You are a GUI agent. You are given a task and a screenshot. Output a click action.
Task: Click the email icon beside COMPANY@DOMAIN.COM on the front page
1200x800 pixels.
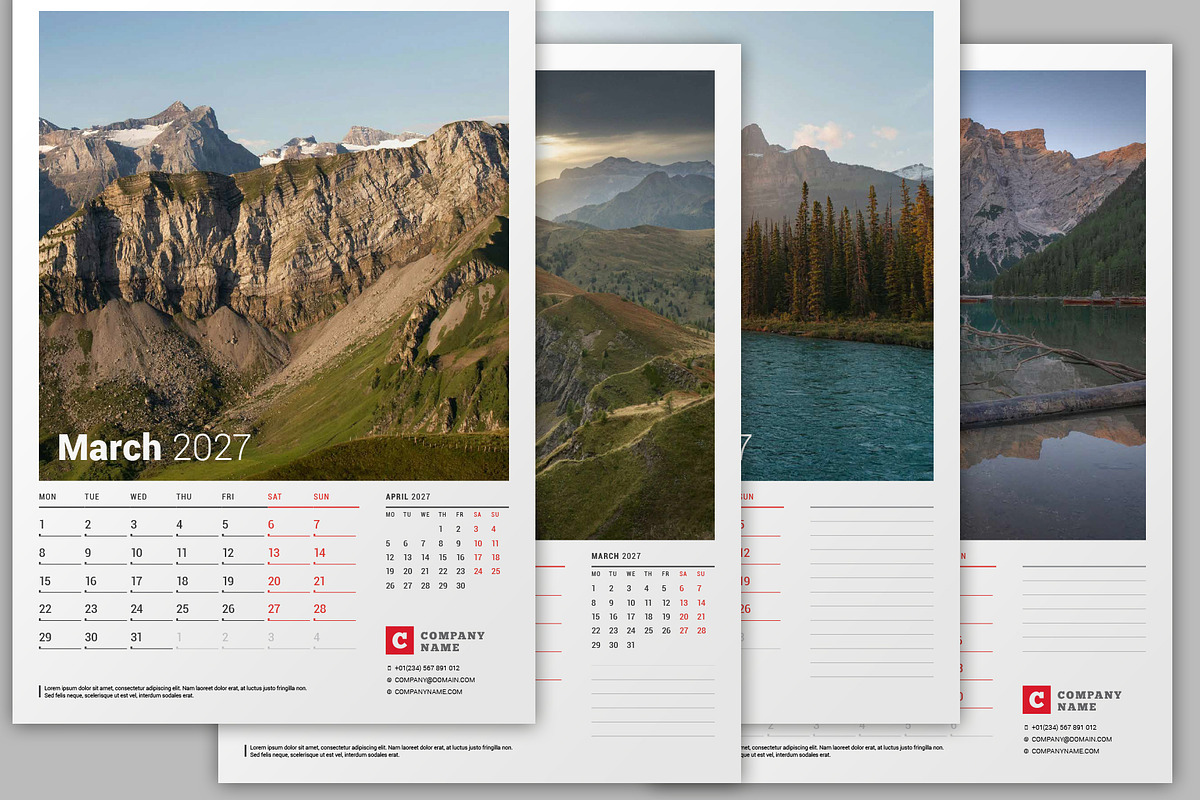coord(389,680)
